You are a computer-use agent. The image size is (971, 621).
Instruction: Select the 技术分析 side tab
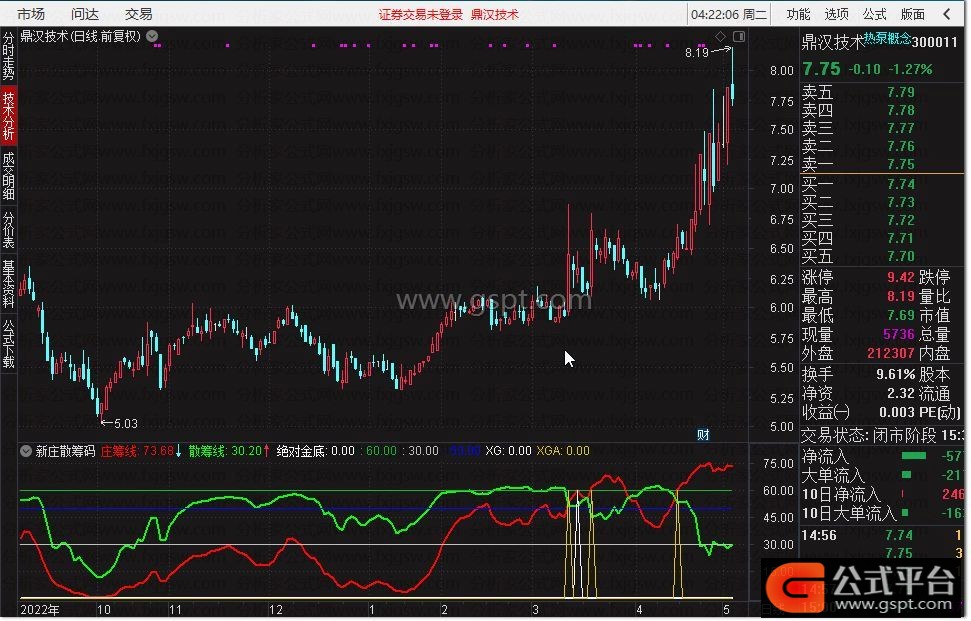click(x=9, y=116)
